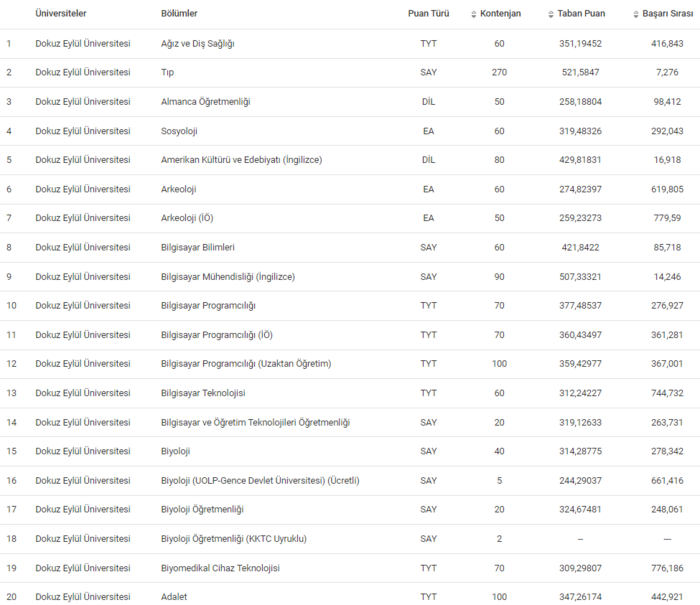700x605 pixels.
Task: Click Dokuz Eylül Üniversitesi in the Sosyoloji row
Action: (83, 131)
